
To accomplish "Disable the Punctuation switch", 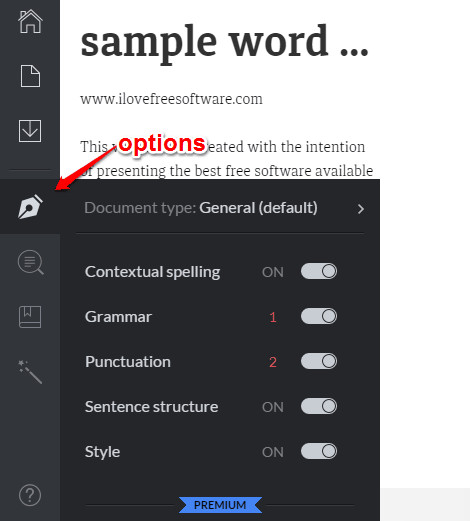I will click(x=319, y=361).
